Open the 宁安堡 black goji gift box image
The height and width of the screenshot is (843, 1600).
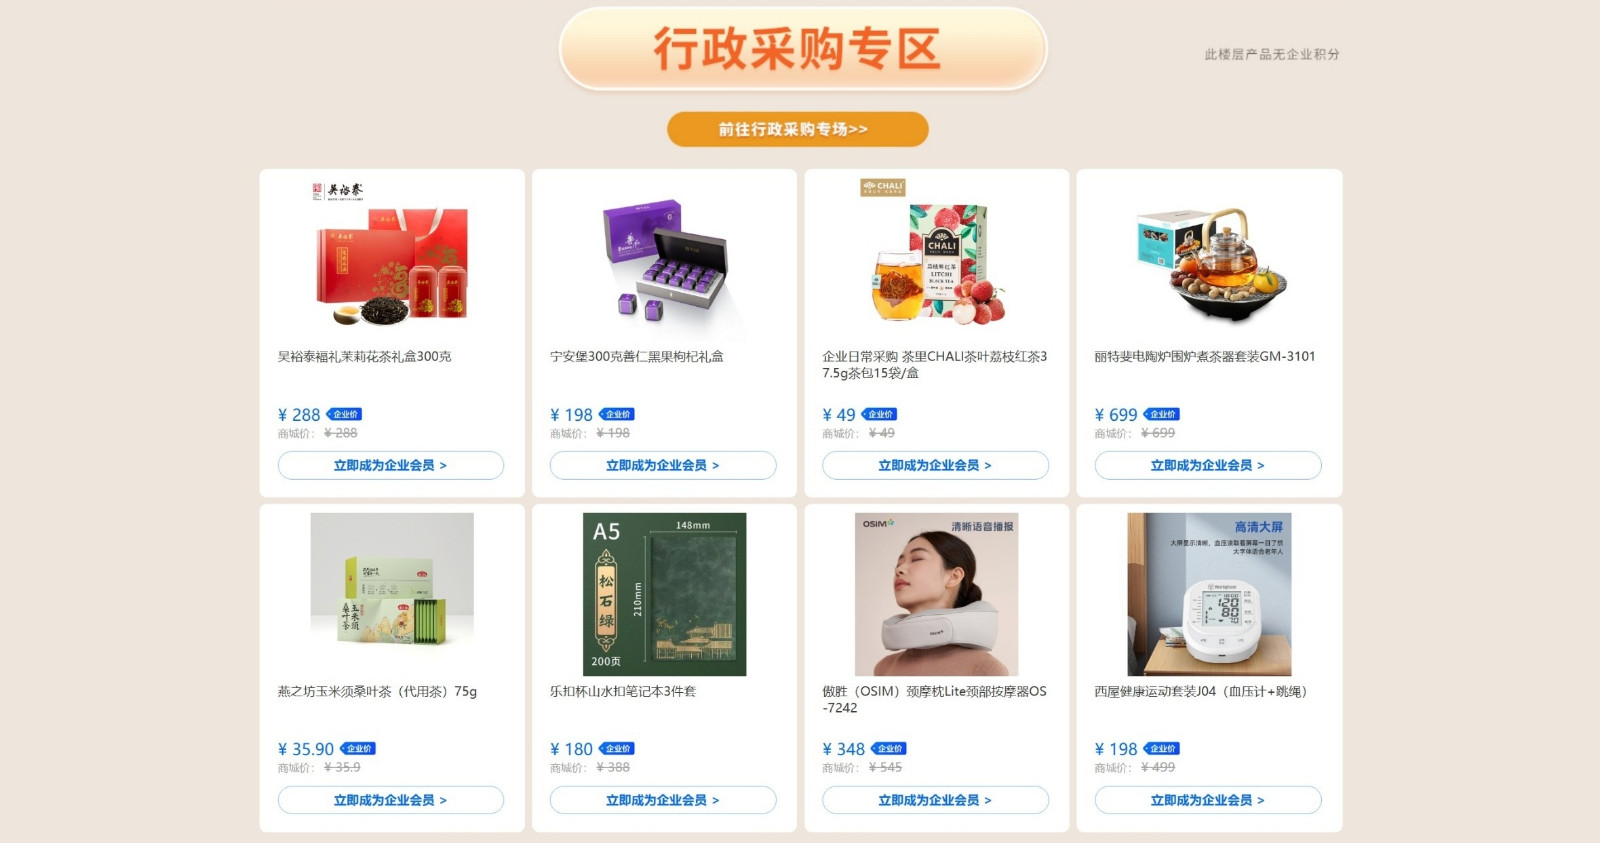[x=664, y=260]
